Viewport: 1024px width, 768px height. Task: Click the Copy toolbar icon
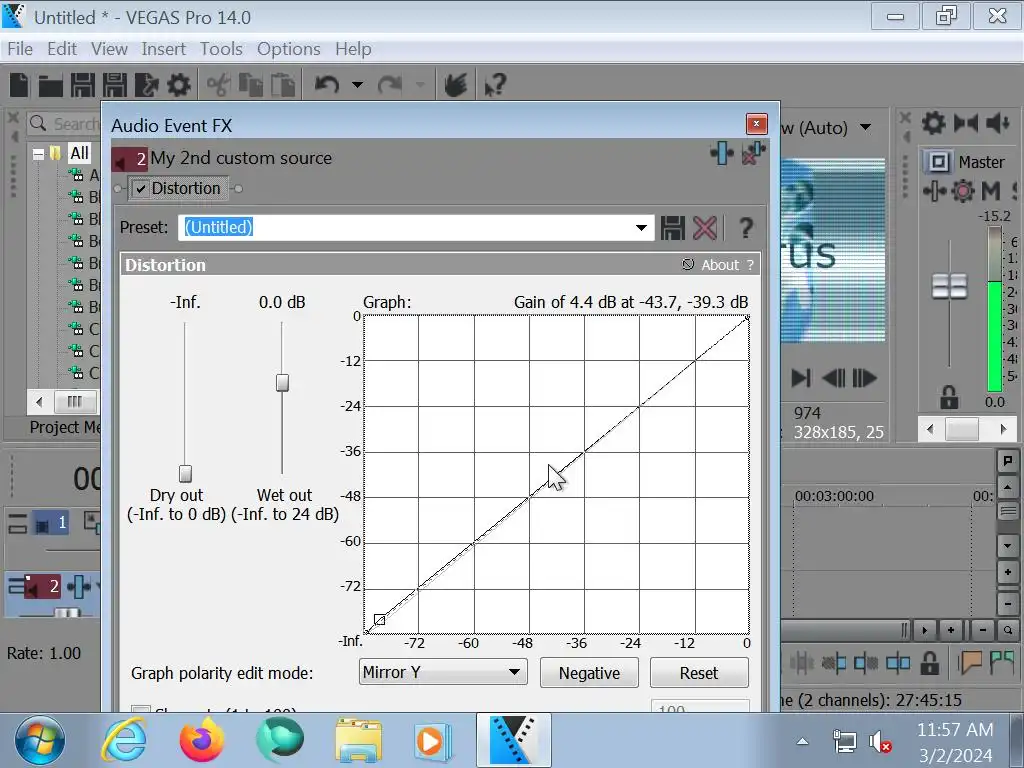[x=251, y=85]
